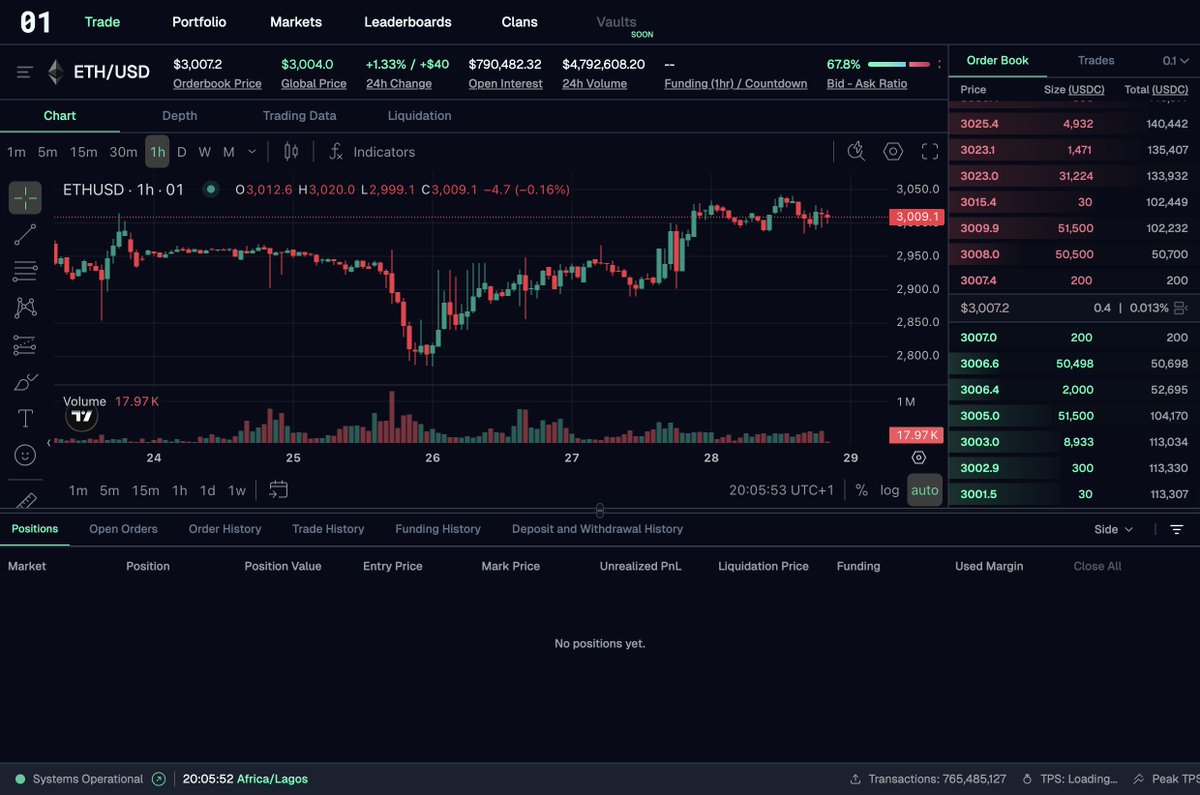The width and height of the screenshot is (1200, 795).
Task: Select the brush drawing tool
Action: (x=25, y=381)
